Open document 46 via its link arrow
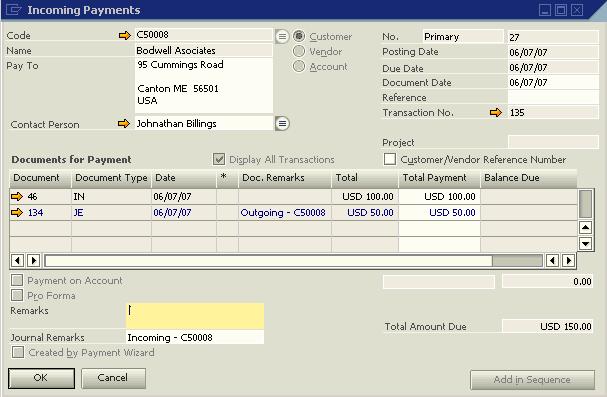607x397 pixels. [17, 197]
